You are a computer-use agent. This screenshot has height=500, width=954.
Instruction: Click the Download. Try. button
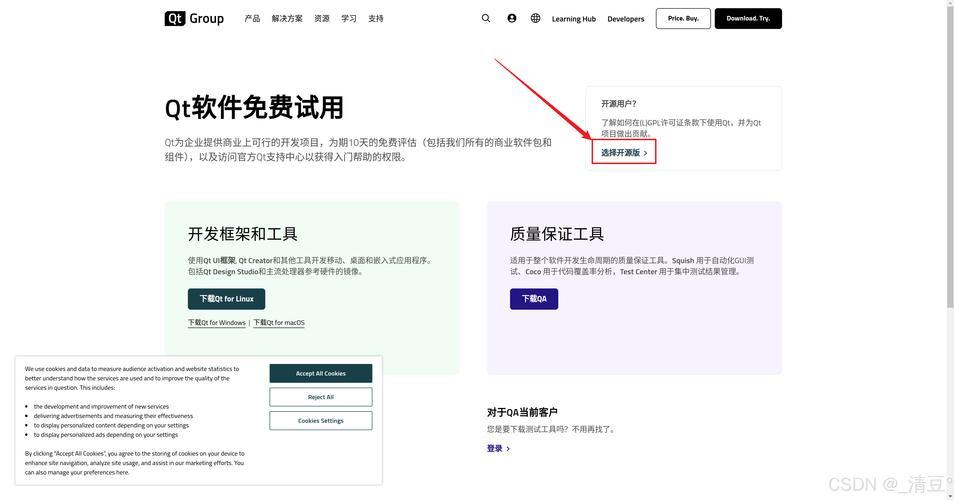(748, 18)
